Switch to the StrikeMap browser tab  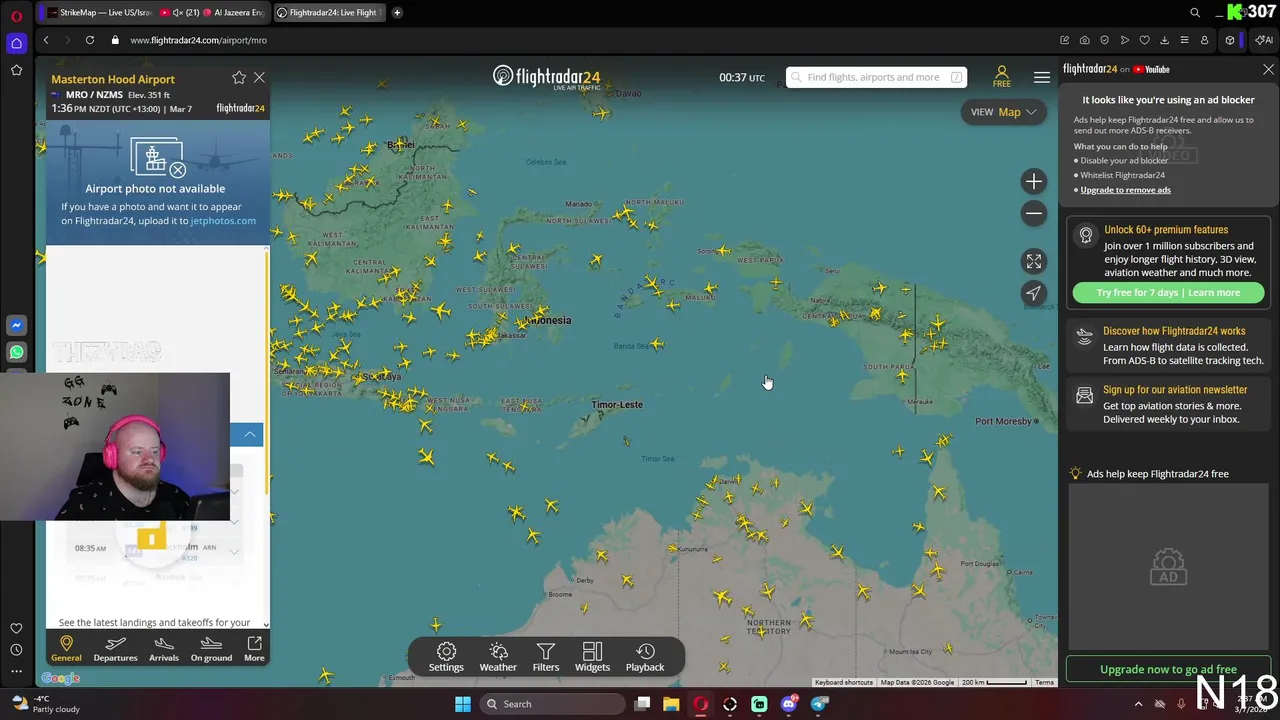tap(97, 13)
